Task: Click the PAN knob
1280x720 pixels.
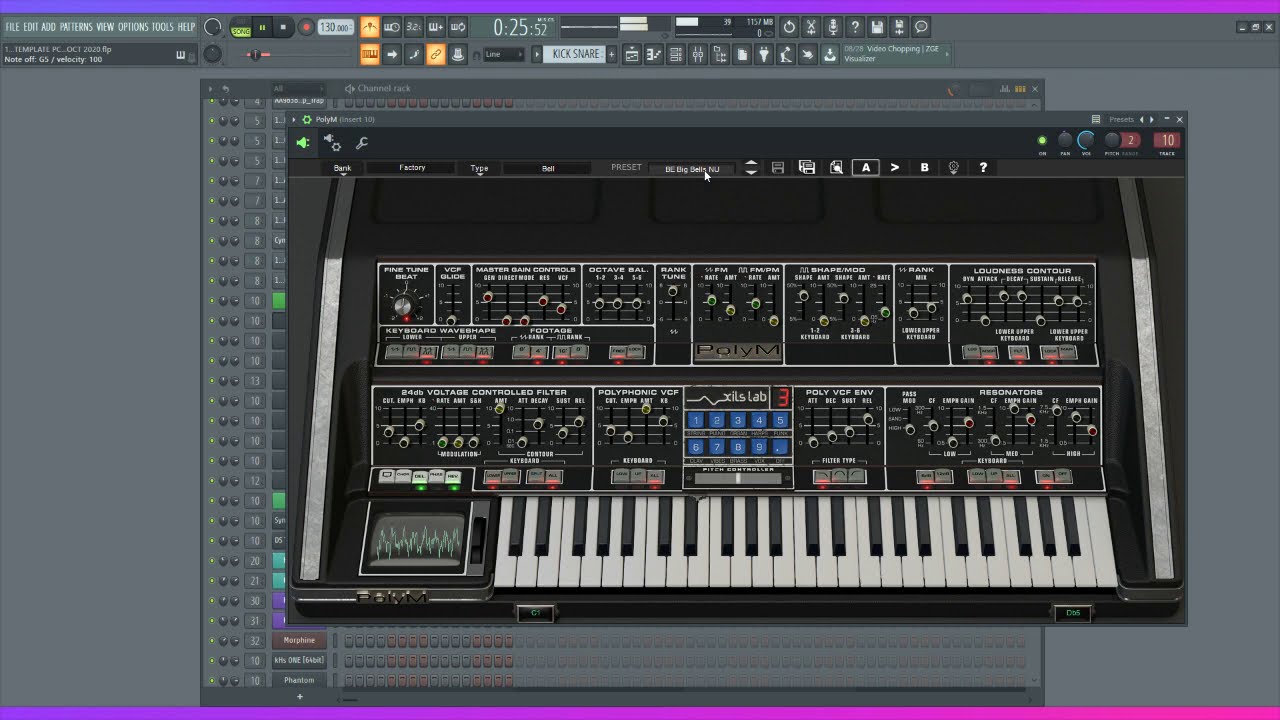Action: pyautogui.click(x=1065, y=141)
